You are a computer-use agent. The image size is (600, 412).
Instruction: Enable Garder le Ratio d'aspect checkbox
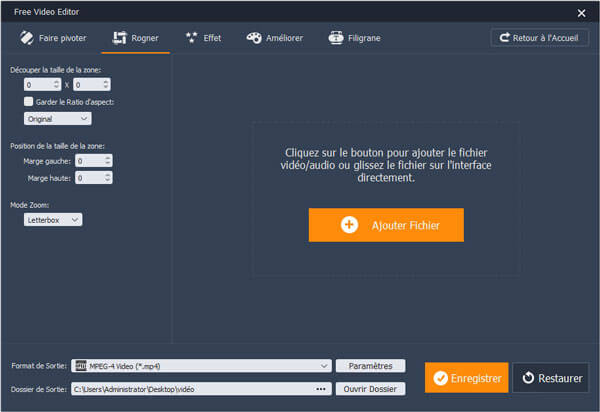click(29, 101)
